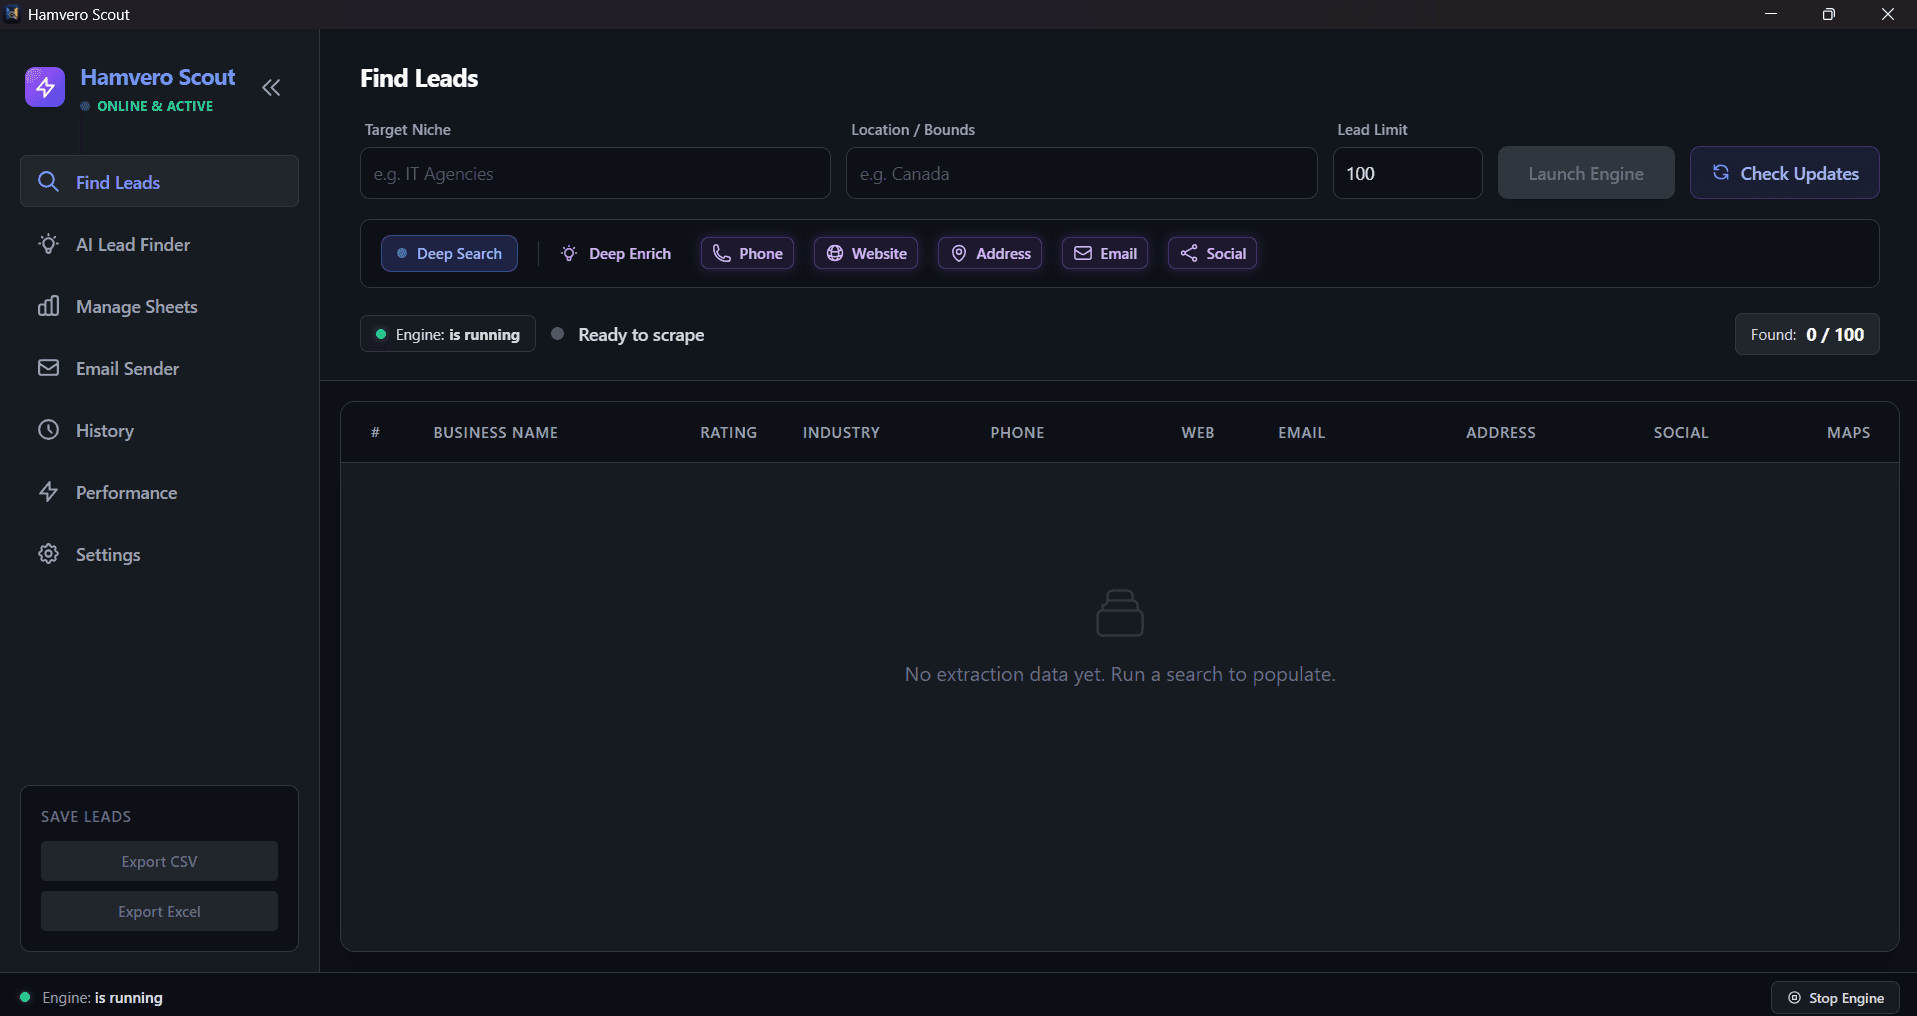Go to Manage Sheets in the sidebar
Image resolution: width=1917 pixels, height=1016 pixels.
coord(159,306)
